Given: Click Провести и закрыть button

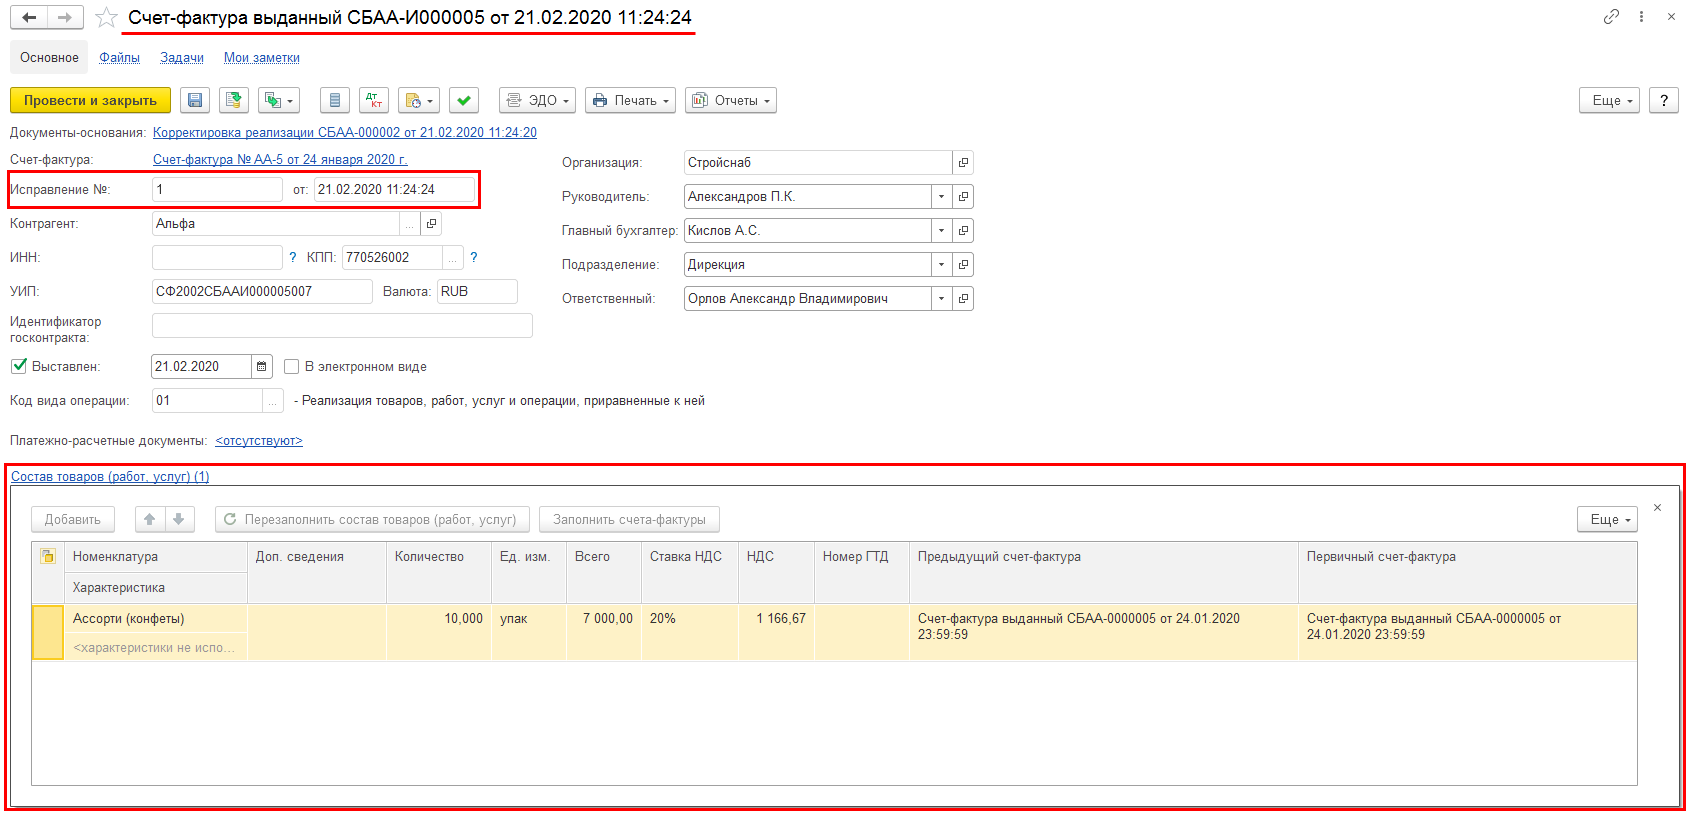Looking at the screenshot, I should click(90, 100).
